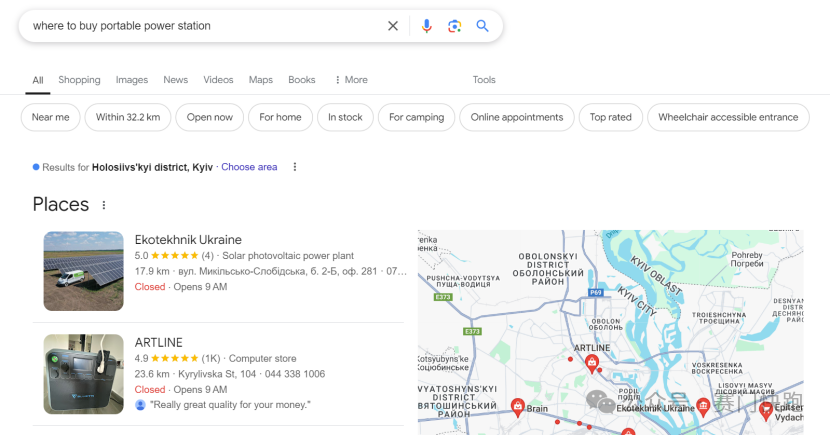
Task: Enable the Top rated filter chip
Action: click(610, 117)
